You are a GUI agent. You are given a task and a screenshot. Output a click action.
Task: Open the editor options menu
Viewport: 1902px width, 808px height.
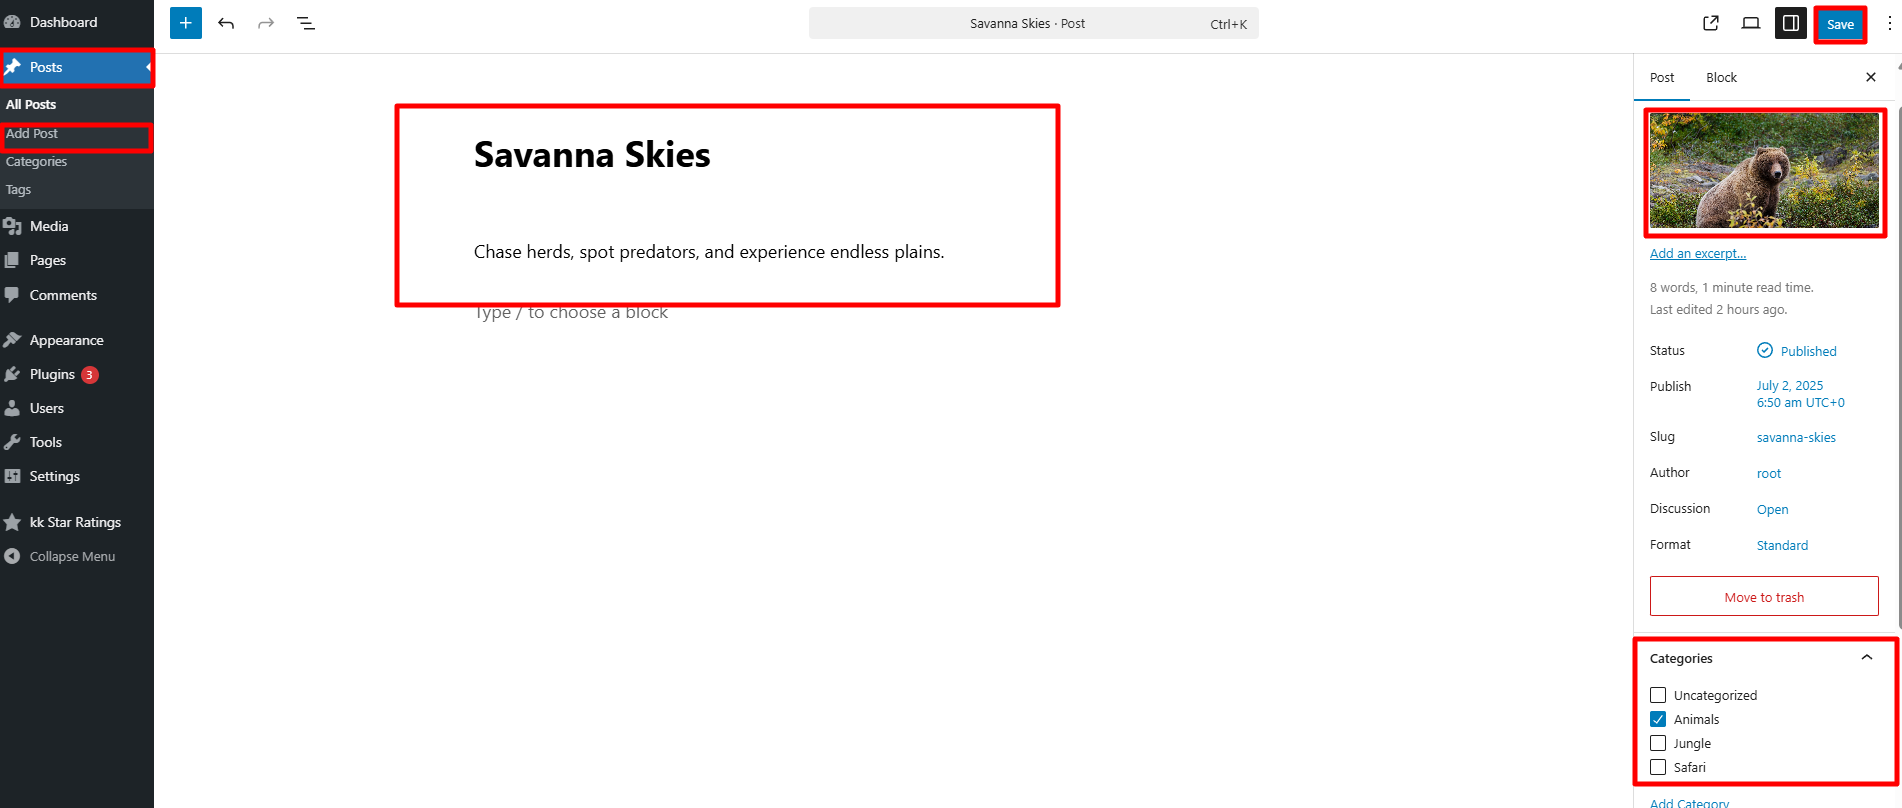1889,23
